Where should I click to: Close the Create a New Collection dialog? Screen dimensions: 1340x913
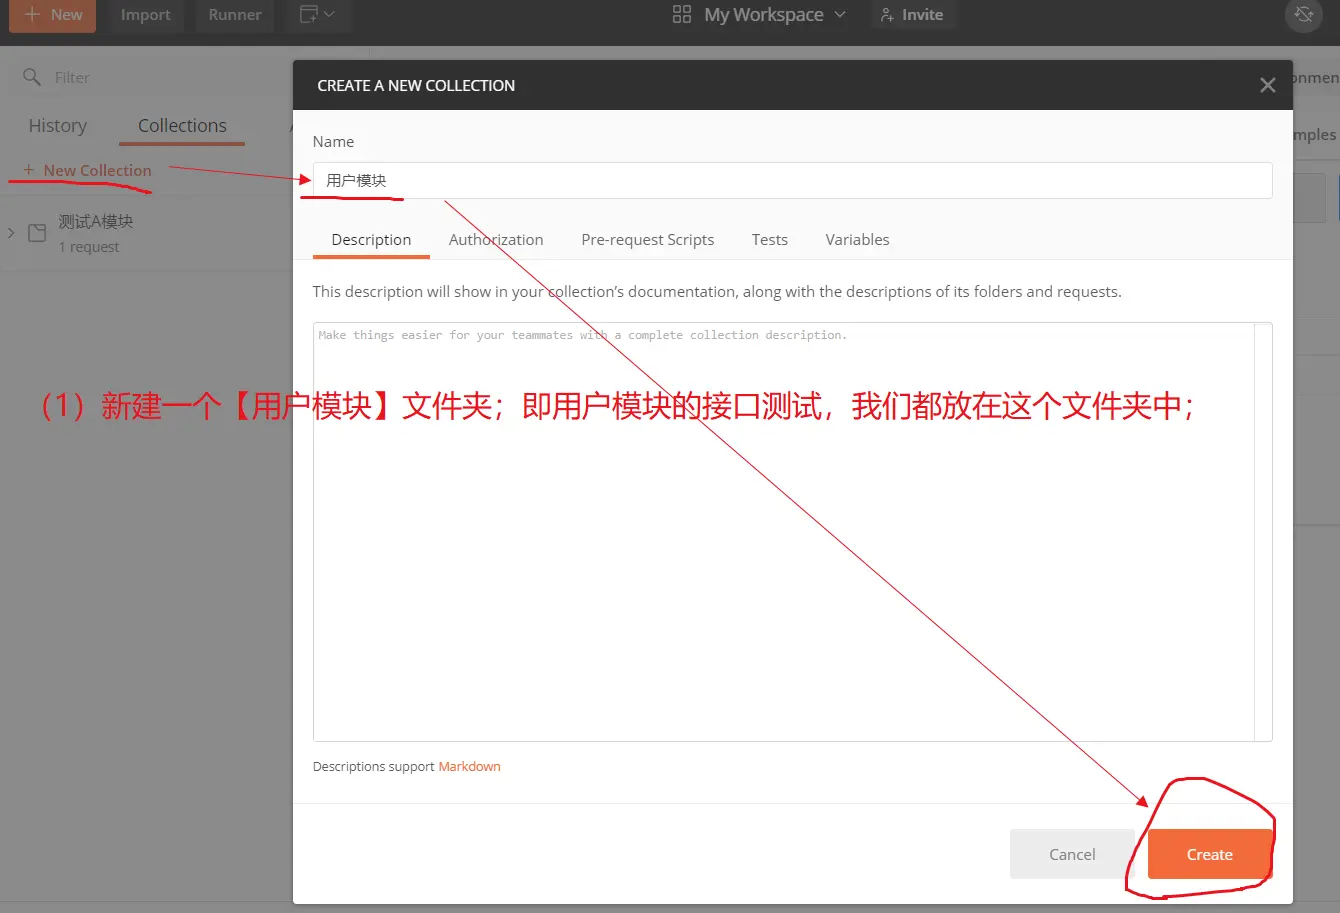1267,86
